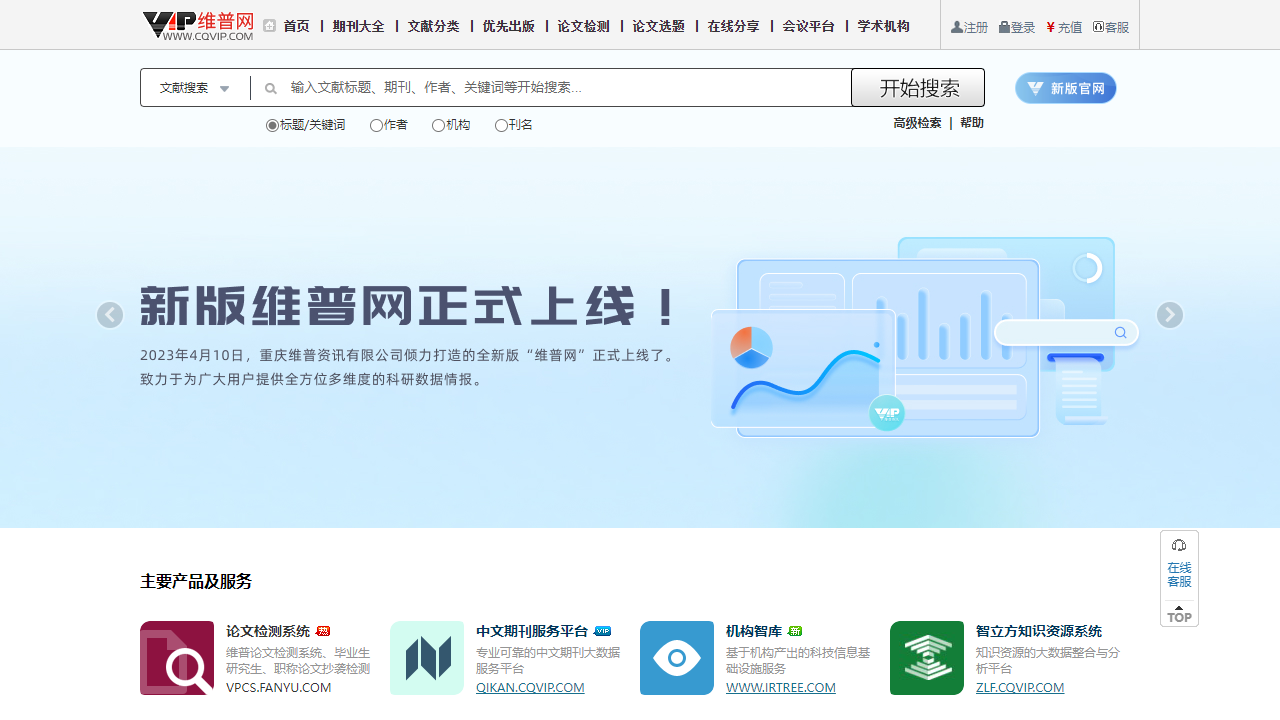Select the 机构 radio option
1280x720 pixels.
[x=438, y=126]
